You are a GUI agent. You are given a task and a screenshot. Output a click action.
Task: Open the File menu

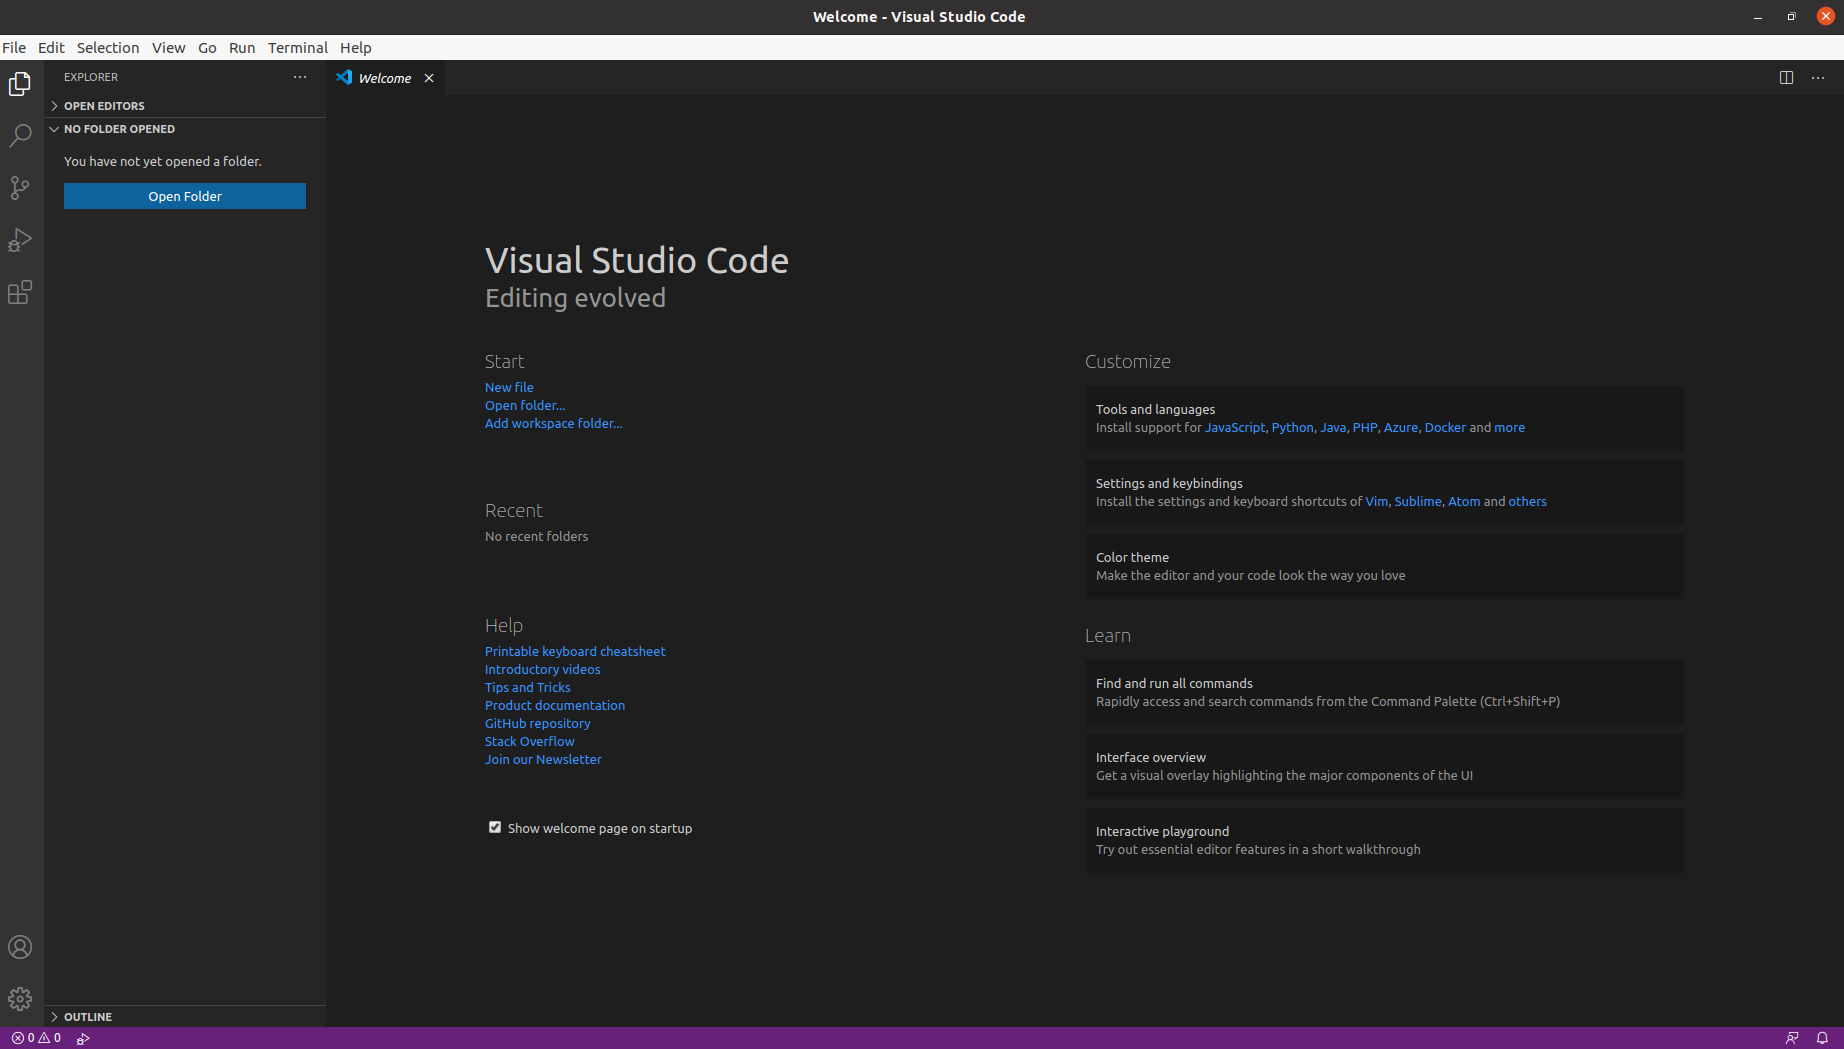coord(14,48)
